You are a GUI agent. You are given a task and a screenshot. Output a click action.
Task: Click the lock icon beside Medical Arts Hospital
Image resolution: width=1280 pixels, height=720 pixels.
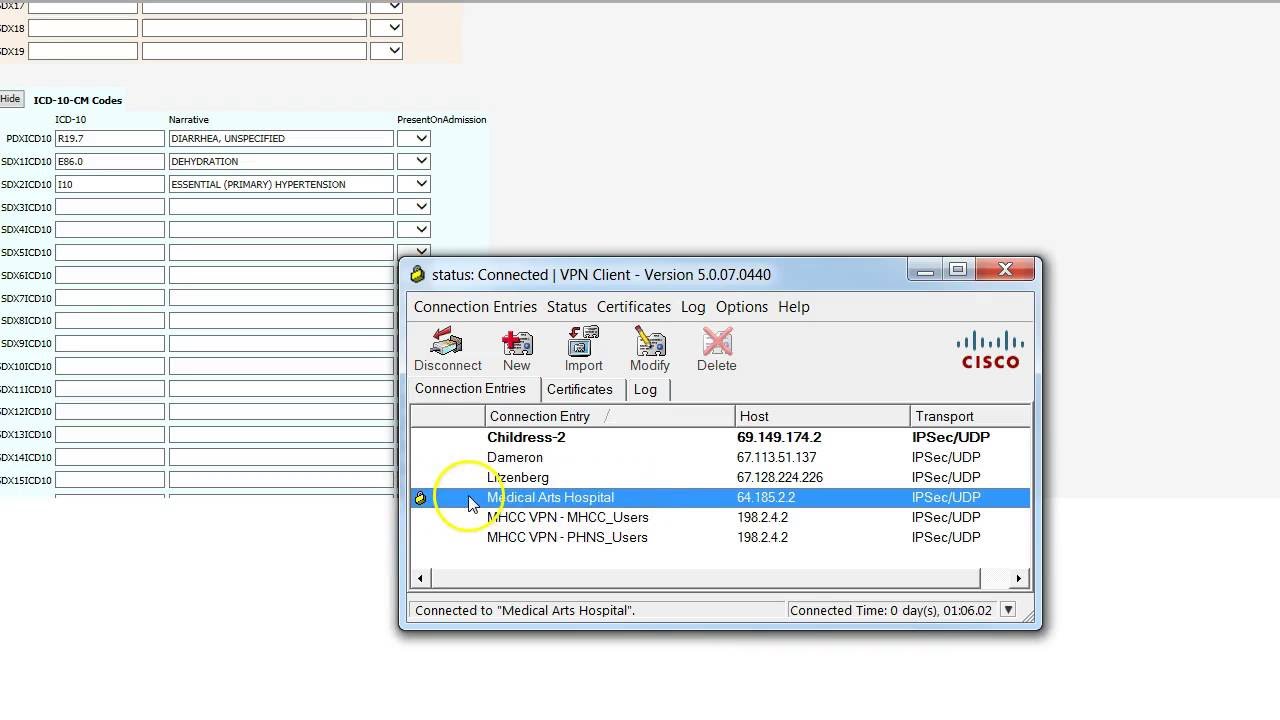click(x=420, y=497)
